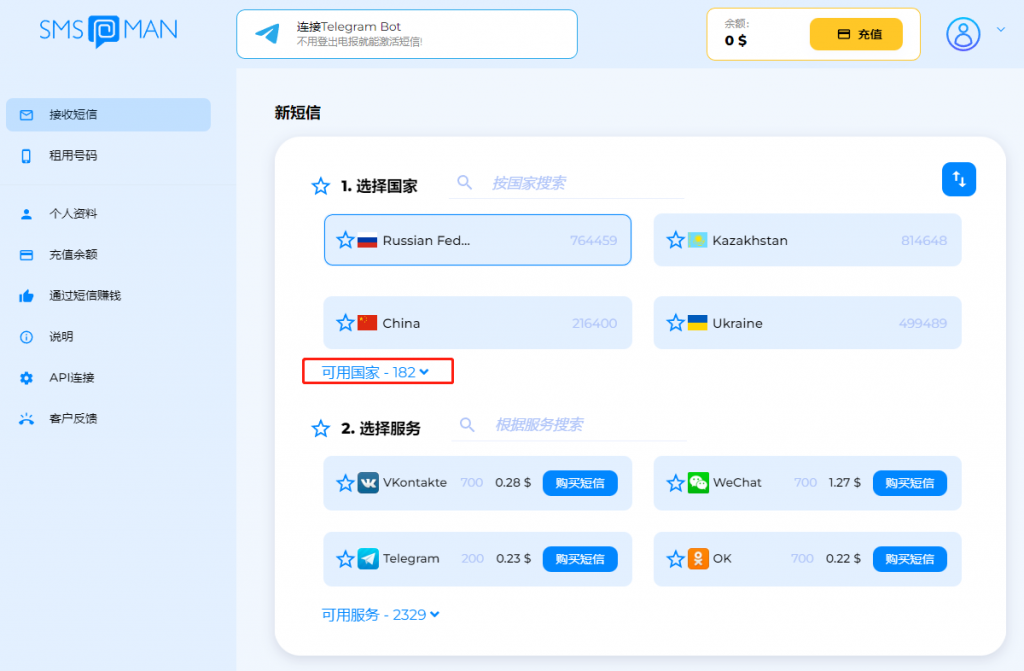The width and height of the screenshot is (1024, 671).
Task: Favorite VKontakte with its star
Action: (345, 483)
